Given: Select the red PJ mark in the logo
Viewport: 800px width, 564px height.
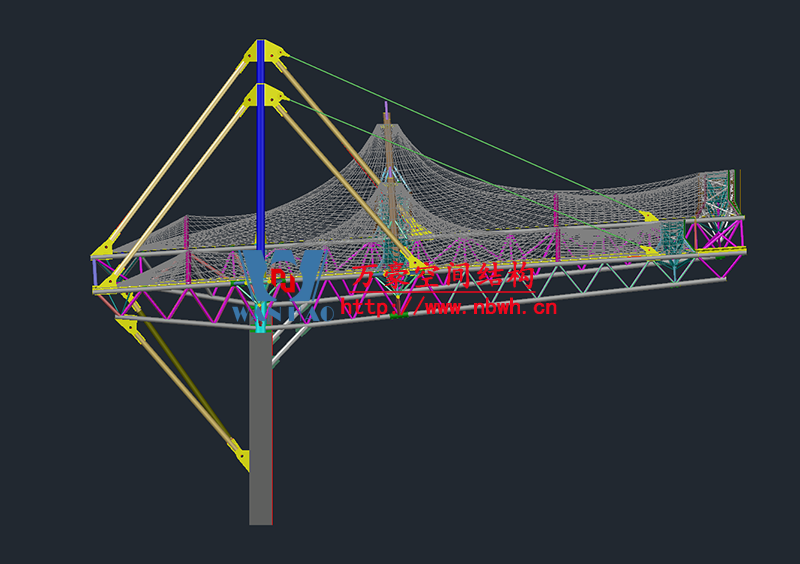Looking at the screenshot, I should click(x=283, y=281).
